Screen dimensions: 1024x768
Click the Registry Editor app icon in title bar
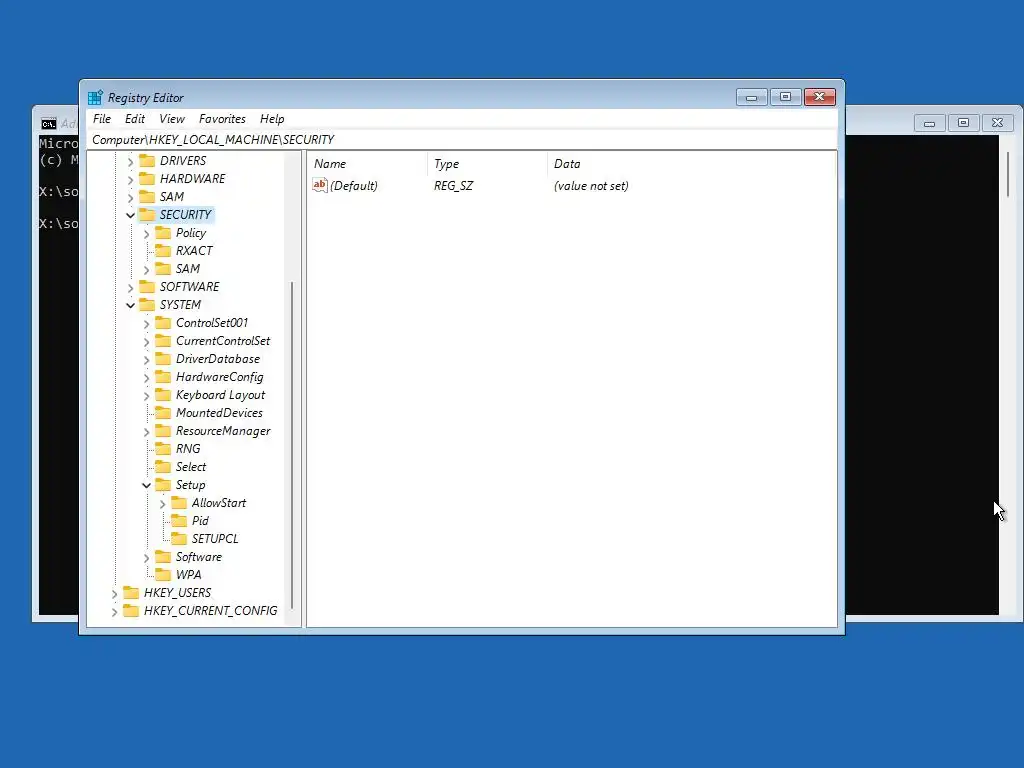pyautogui.click(x=95, y=97)
